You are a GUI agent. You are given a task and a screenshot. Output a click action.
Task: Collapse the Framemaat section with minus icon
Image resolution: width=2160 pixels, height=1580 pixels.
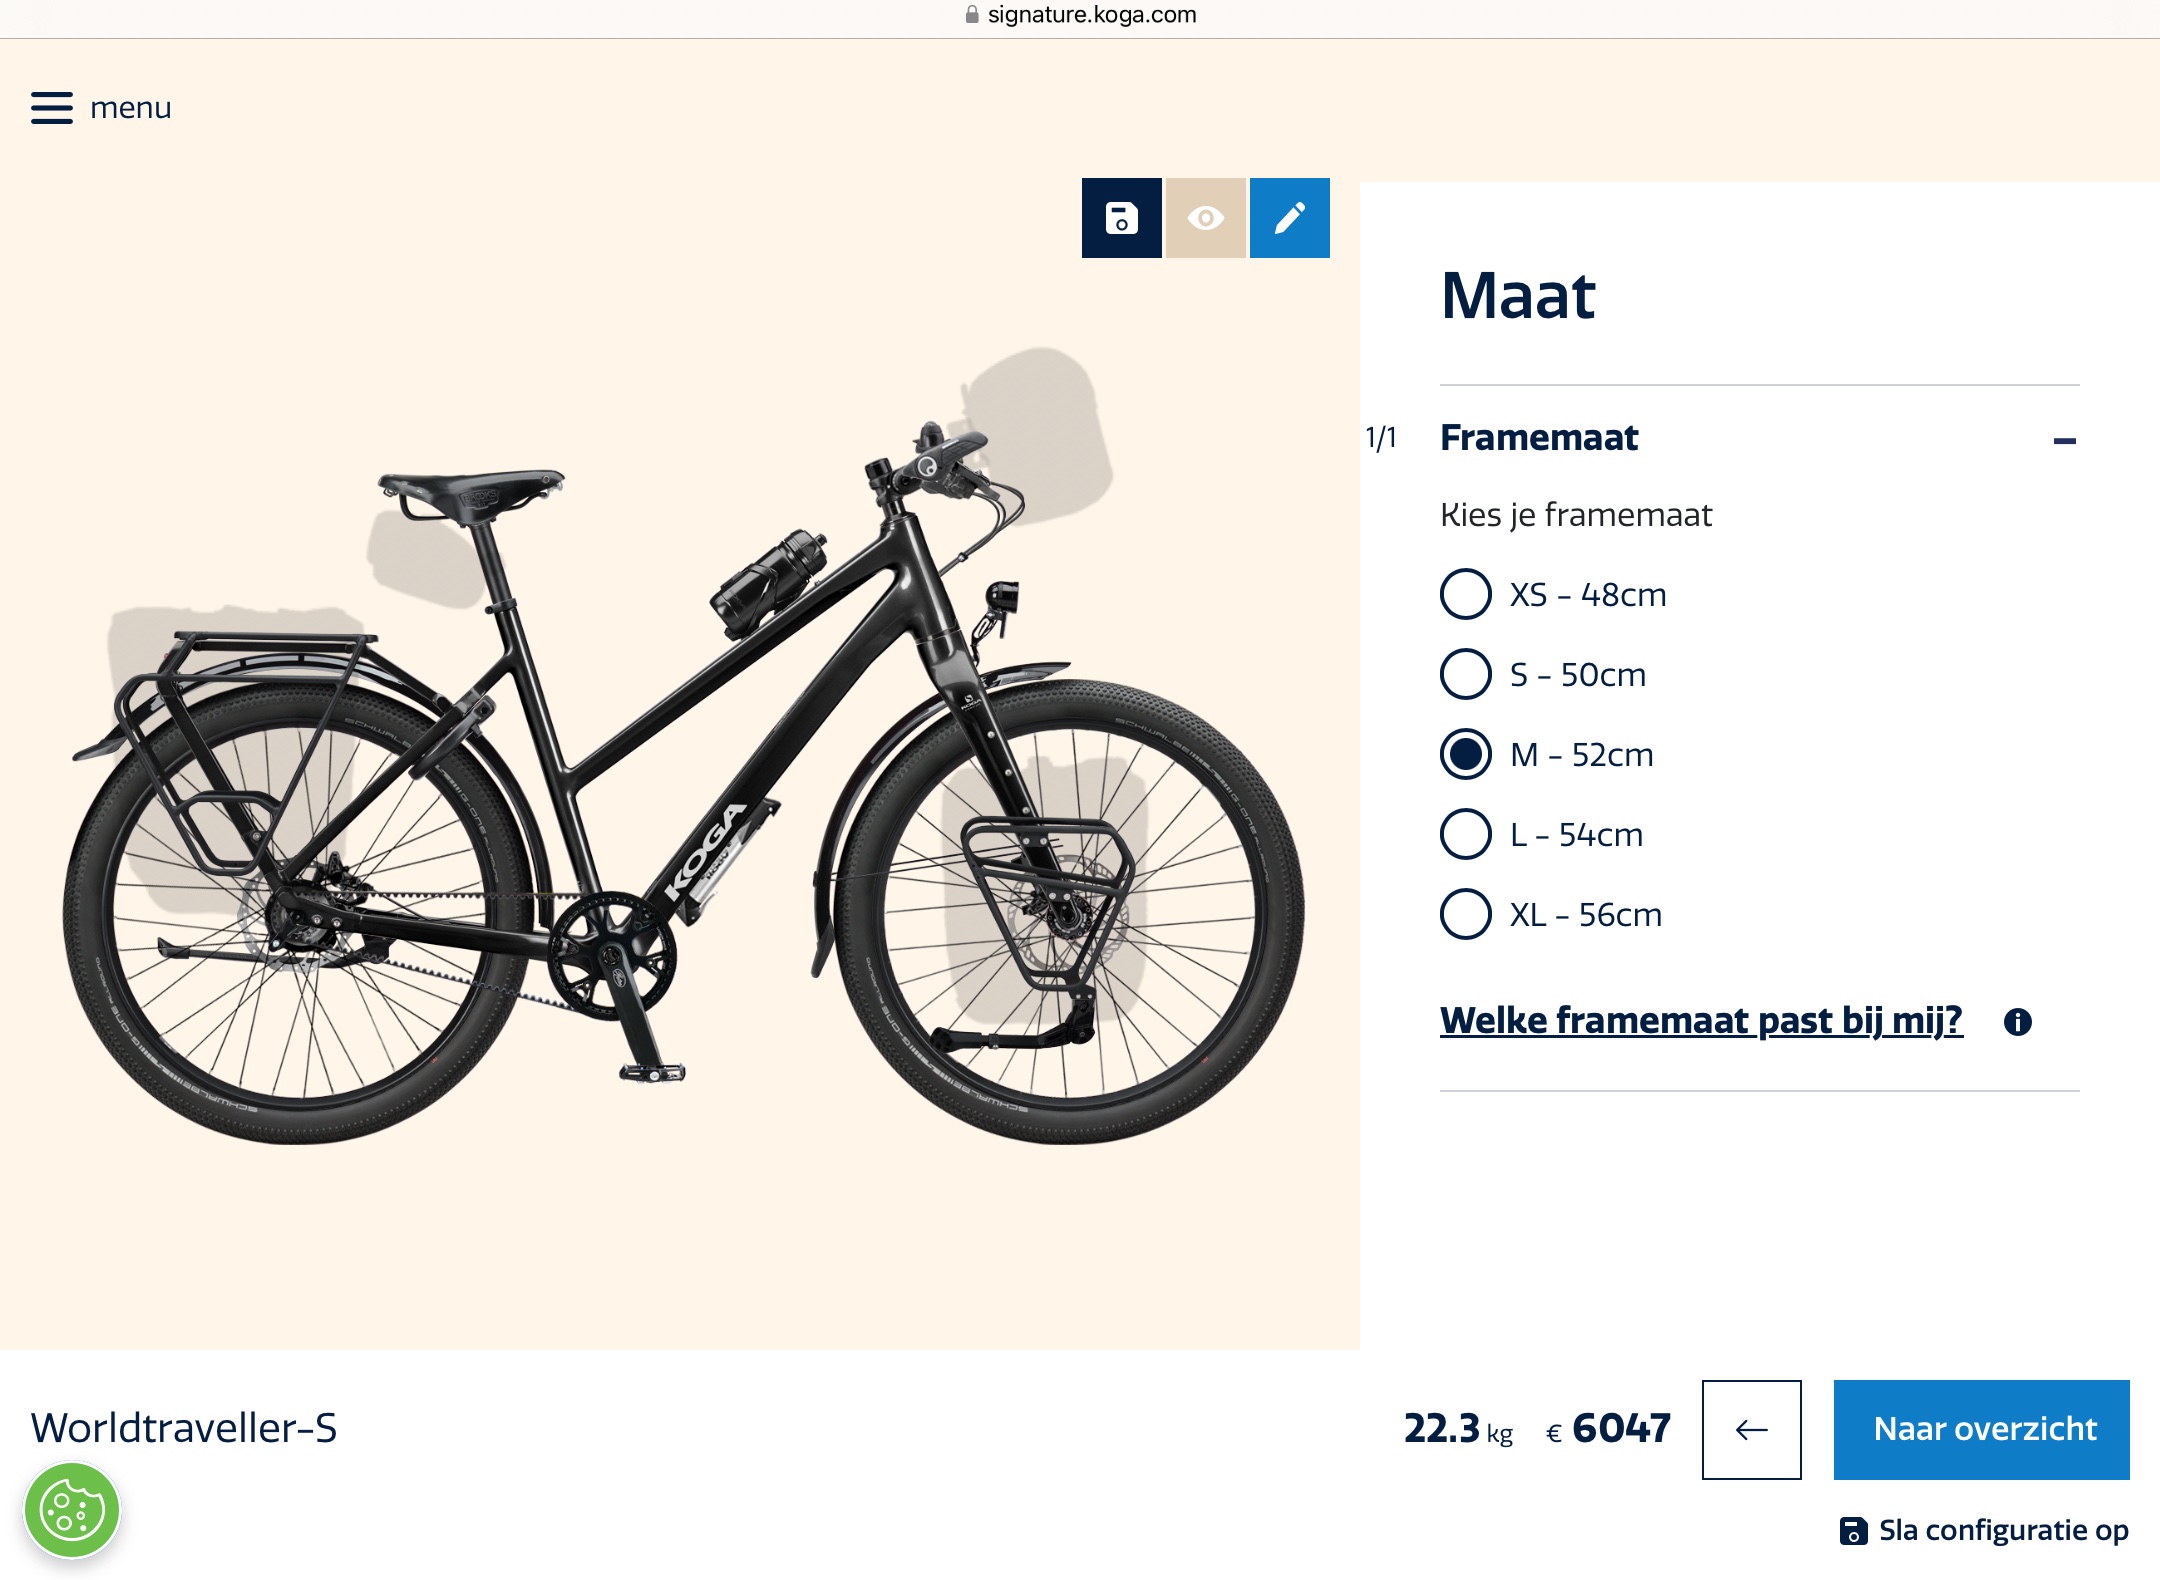click(2064, 440)
